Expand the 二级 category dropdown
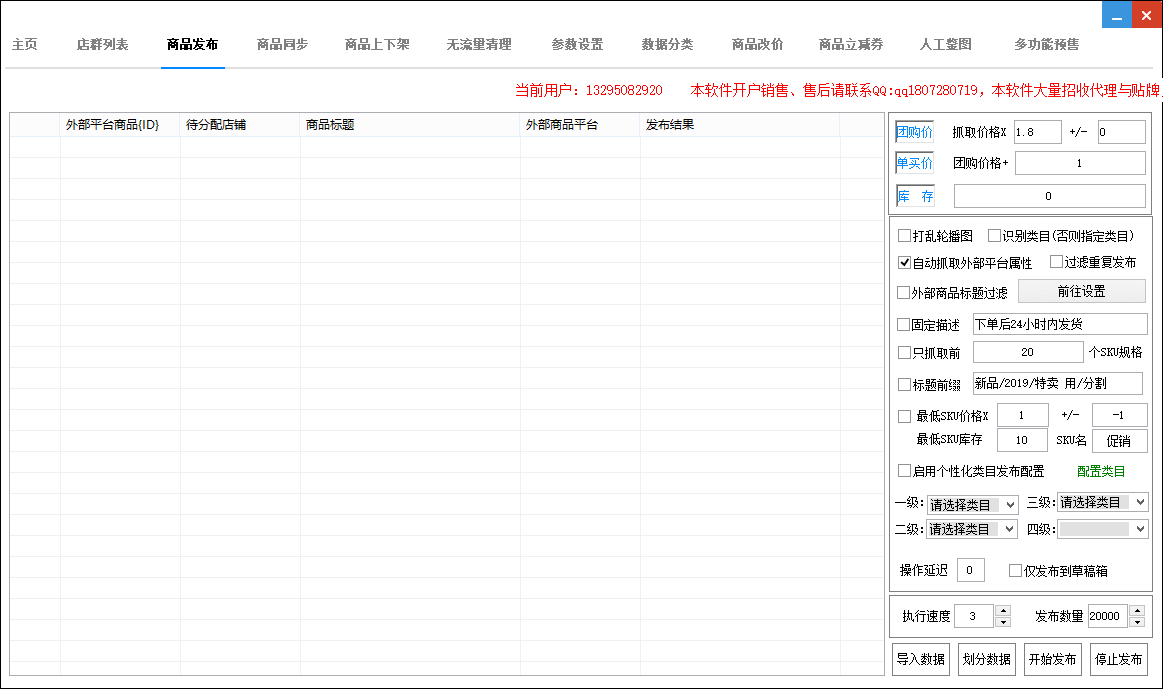Screen dimensions: 1163x689 (972, 529)
